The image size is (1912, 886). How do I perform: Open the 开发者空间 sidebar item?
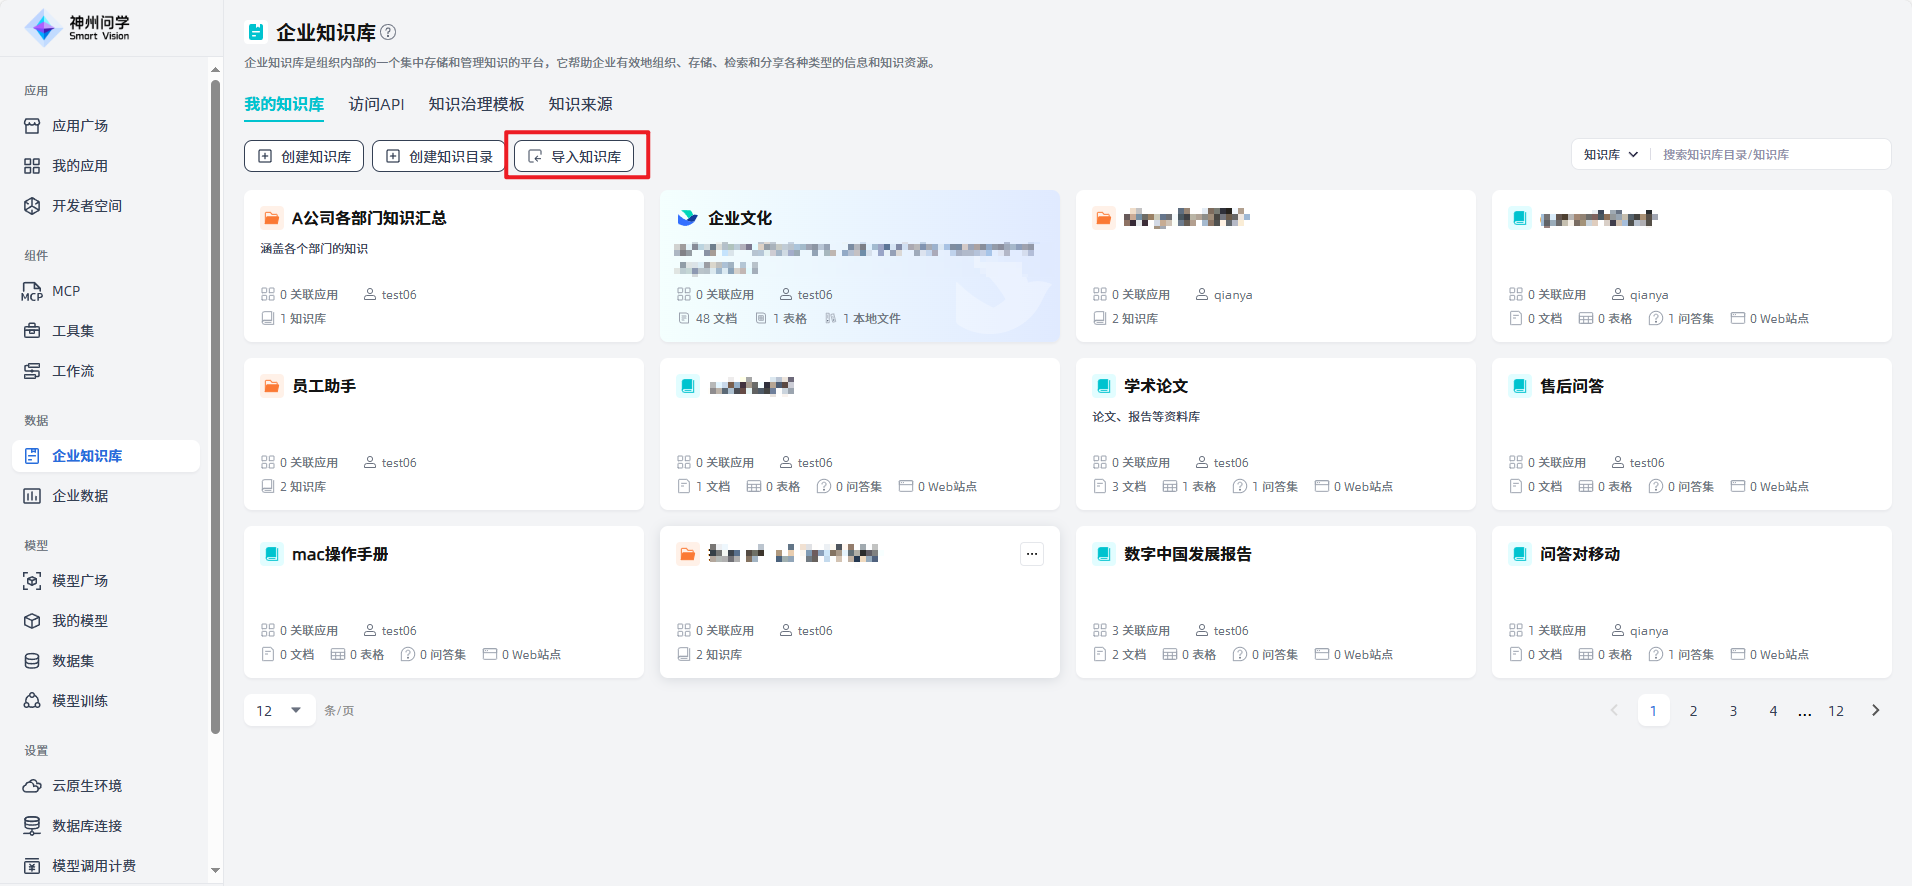pos(87,206)
